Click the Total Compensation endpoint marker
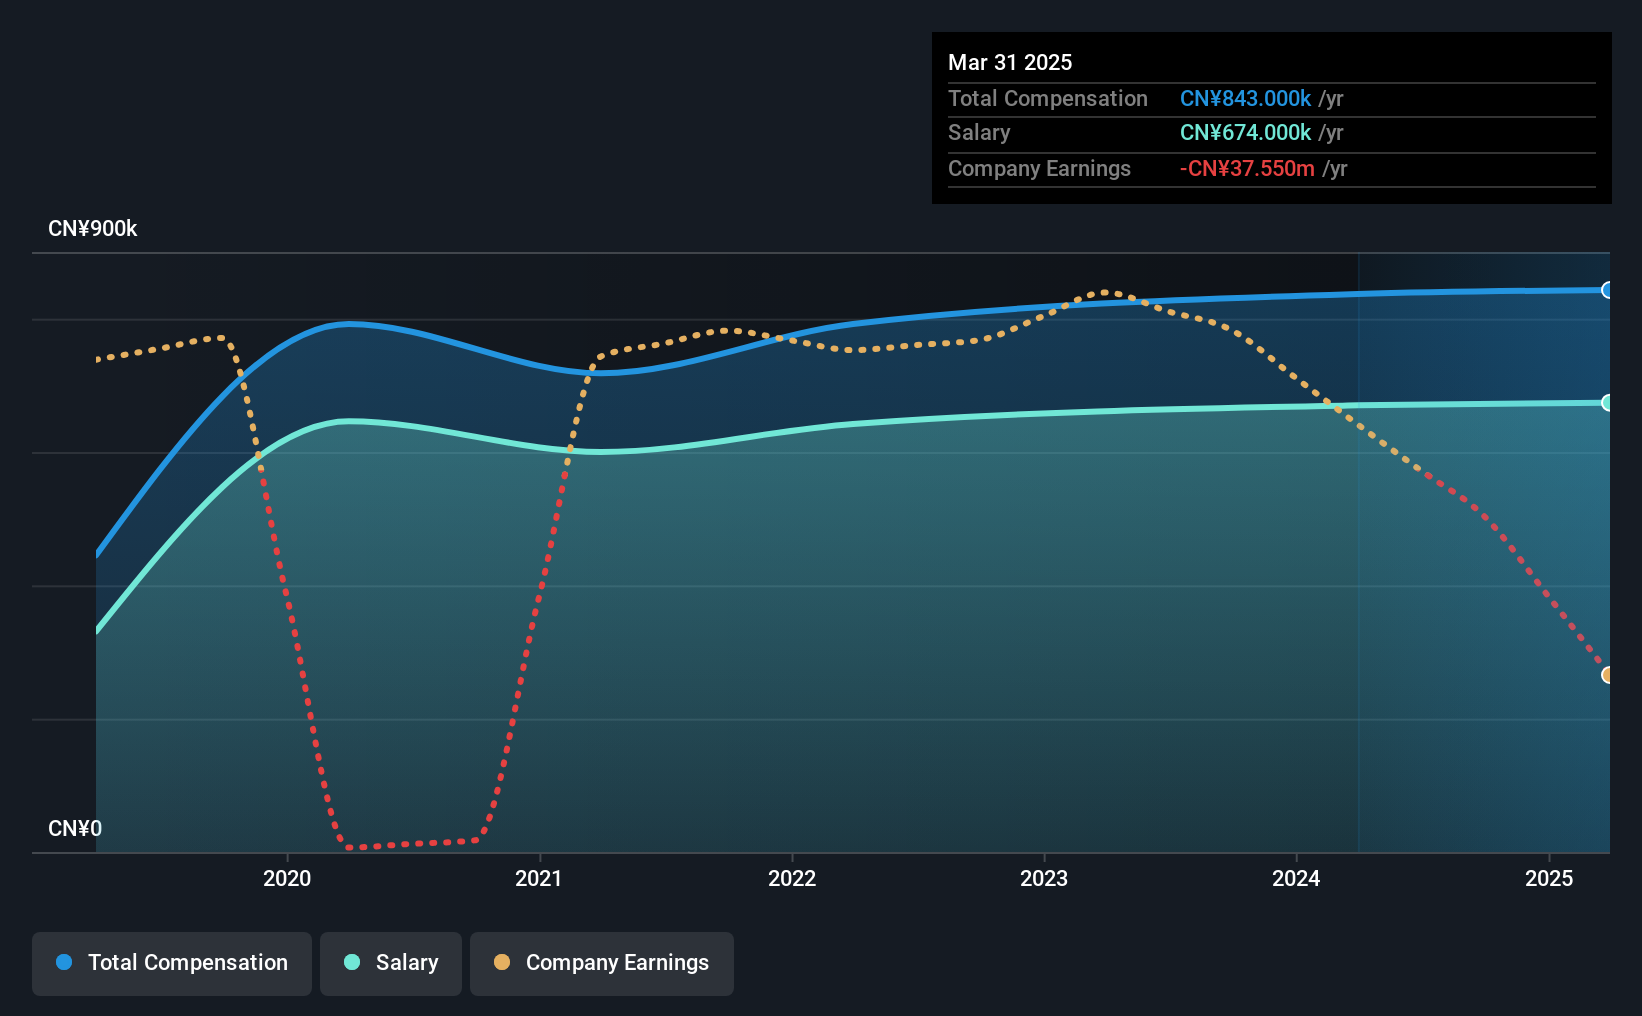 [x=1607, y=290]
